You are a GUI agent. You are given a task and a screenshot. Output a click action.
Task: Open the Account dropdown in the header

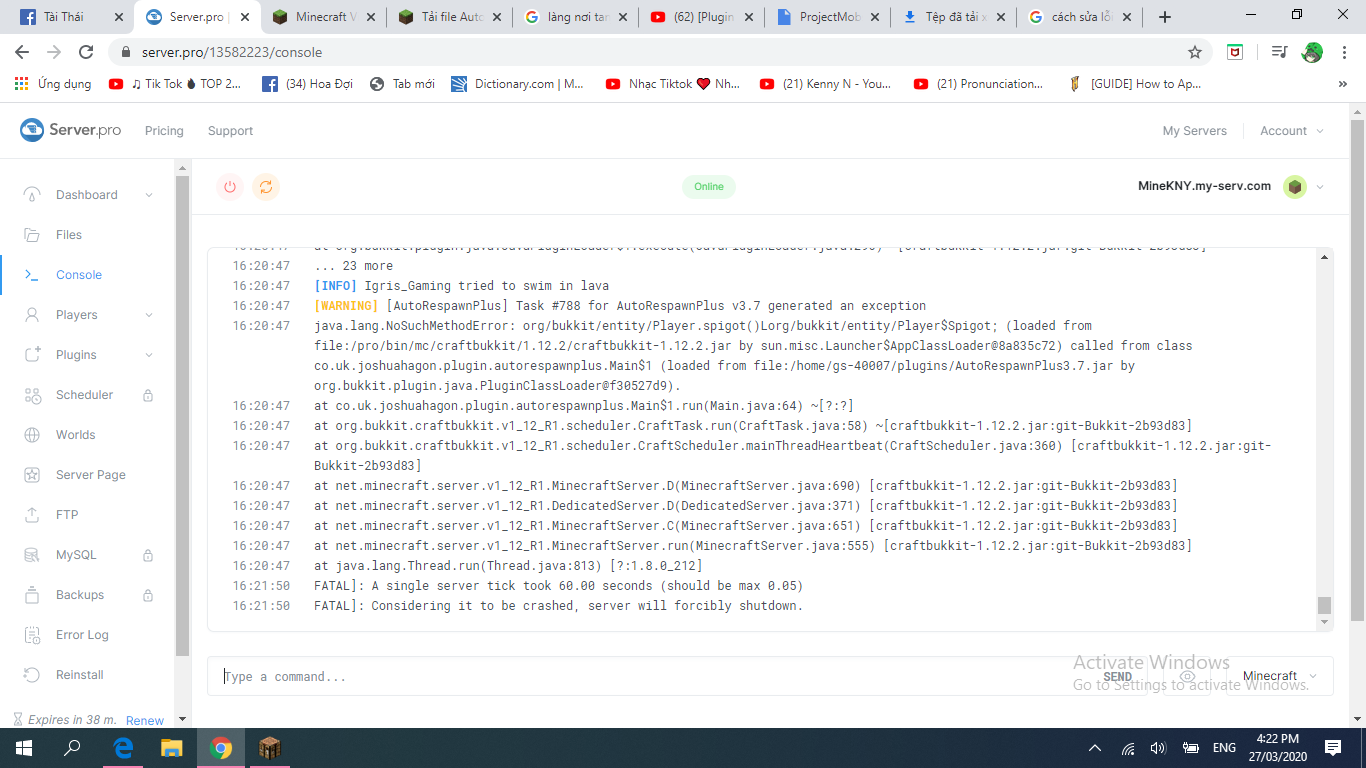pos(1292,131)
